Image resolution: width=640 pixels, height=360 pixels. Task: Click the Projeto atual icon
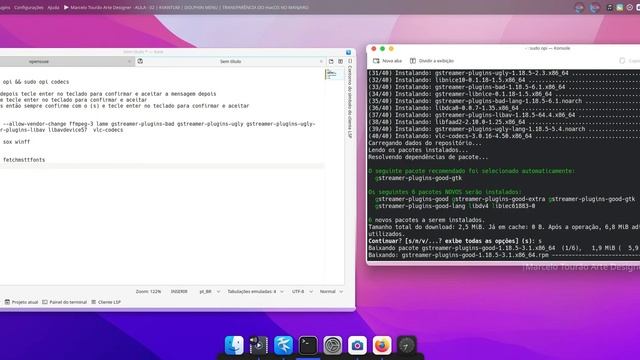click(x=7, y=302)
